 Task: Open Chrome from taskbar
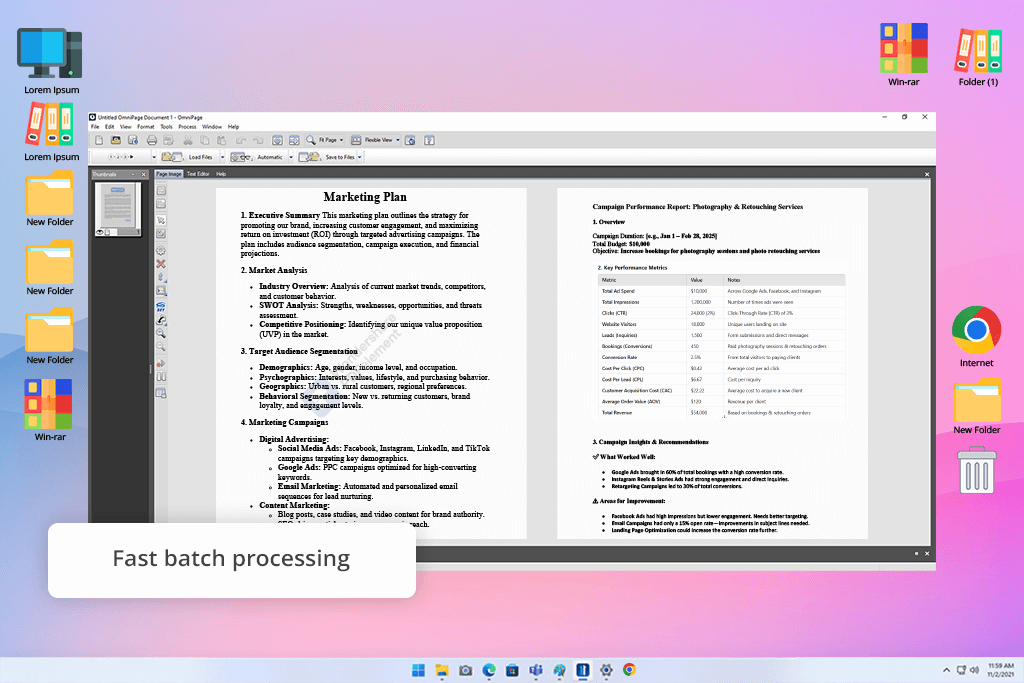tap(629, 670)
